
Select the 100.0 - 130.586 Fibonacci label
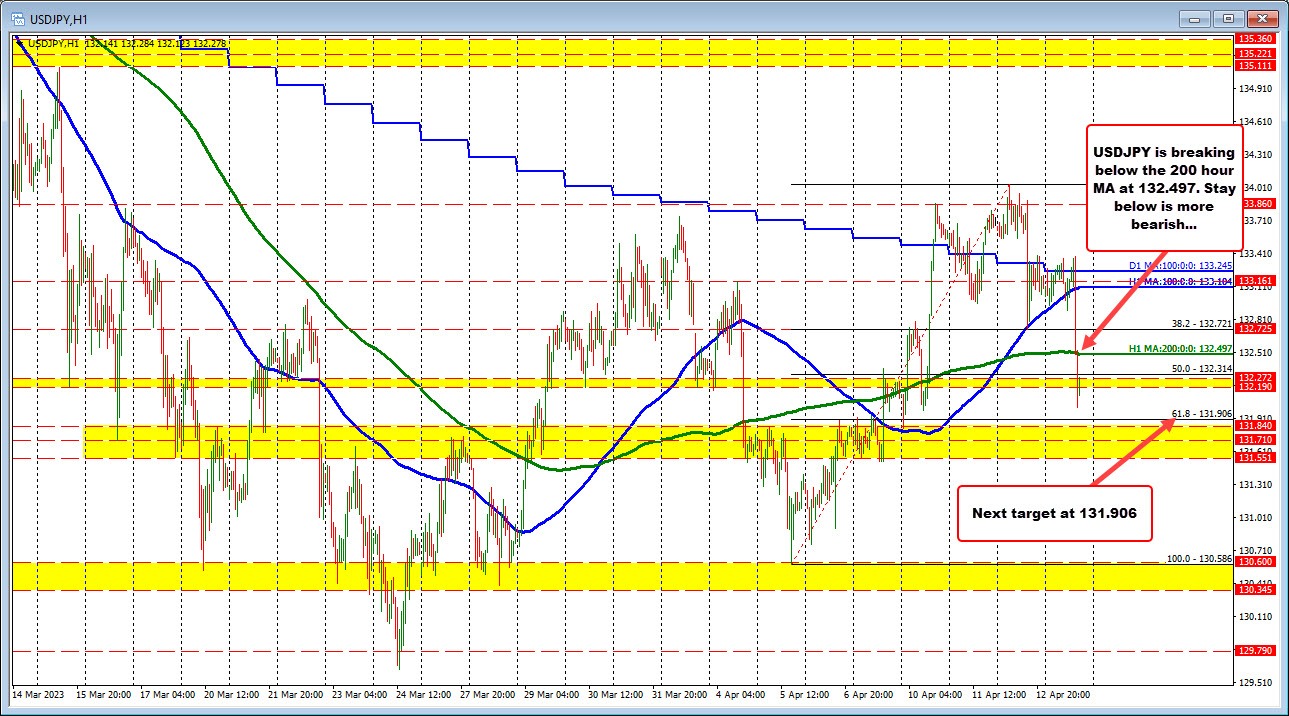[1198, 558]
